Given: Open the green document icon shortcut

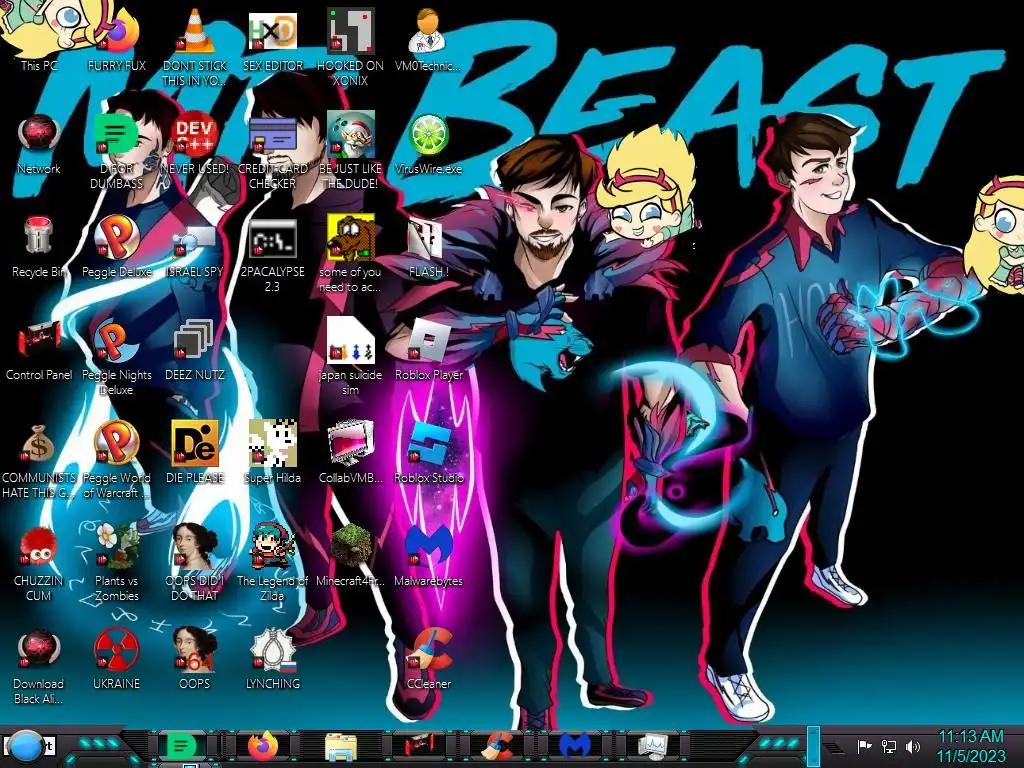Looking at the screenshot, I should [x=116, y=152].
